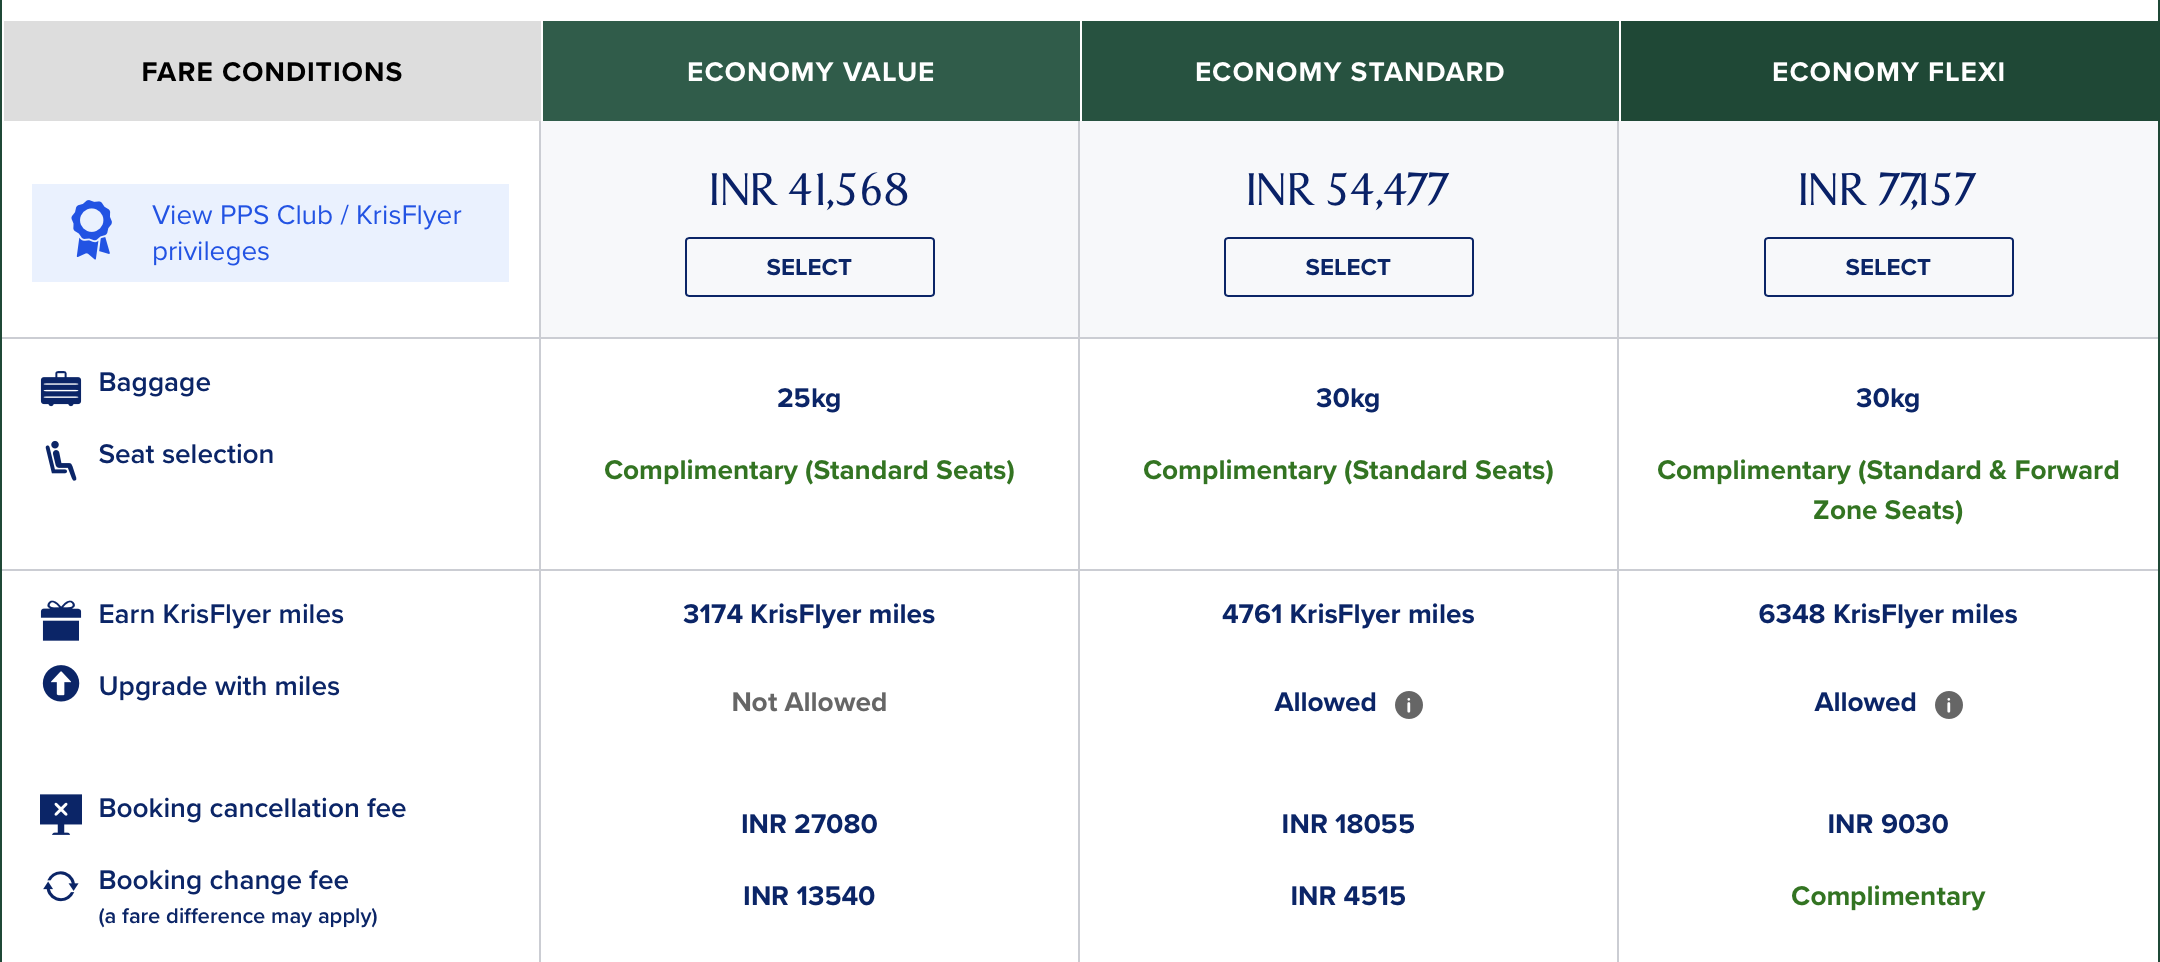Click the Baggage suitcase icon

click(60, 385)
